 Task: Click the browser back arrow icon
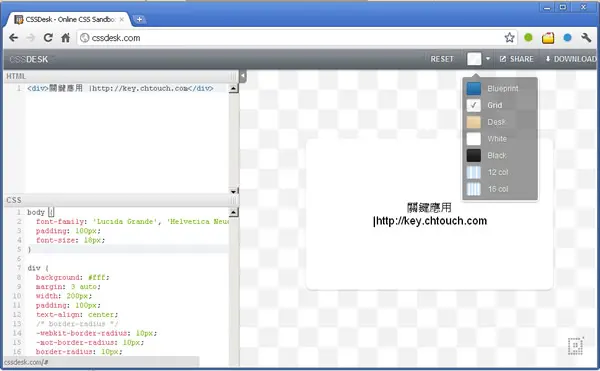pos(13,37)
